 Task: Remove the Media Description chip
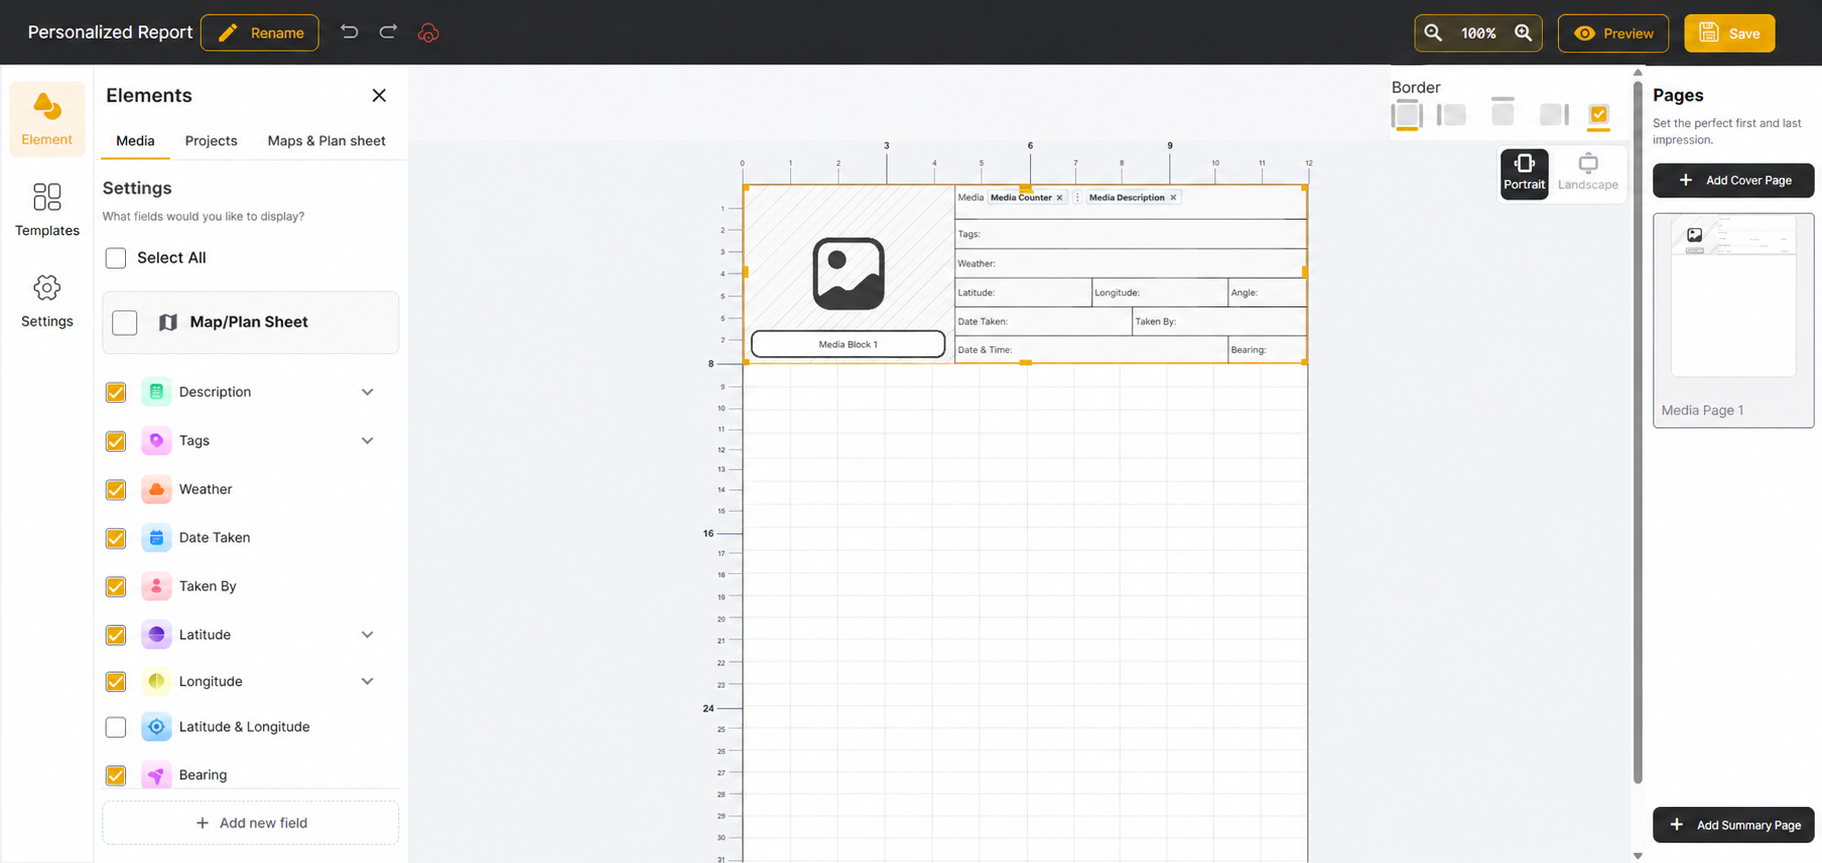coord(1173,198)
